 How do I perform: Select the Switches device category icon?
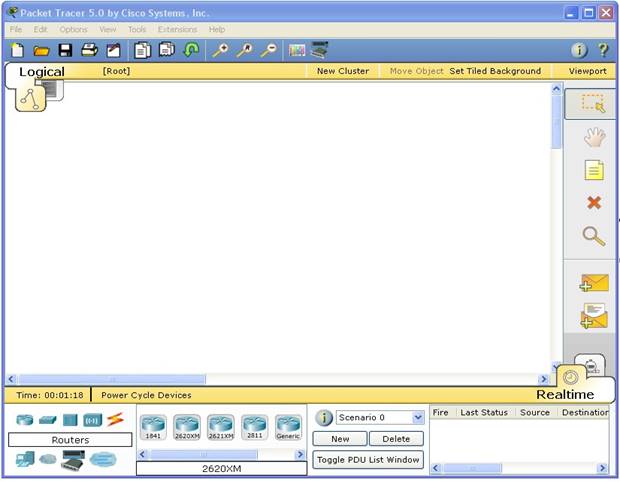47,420
